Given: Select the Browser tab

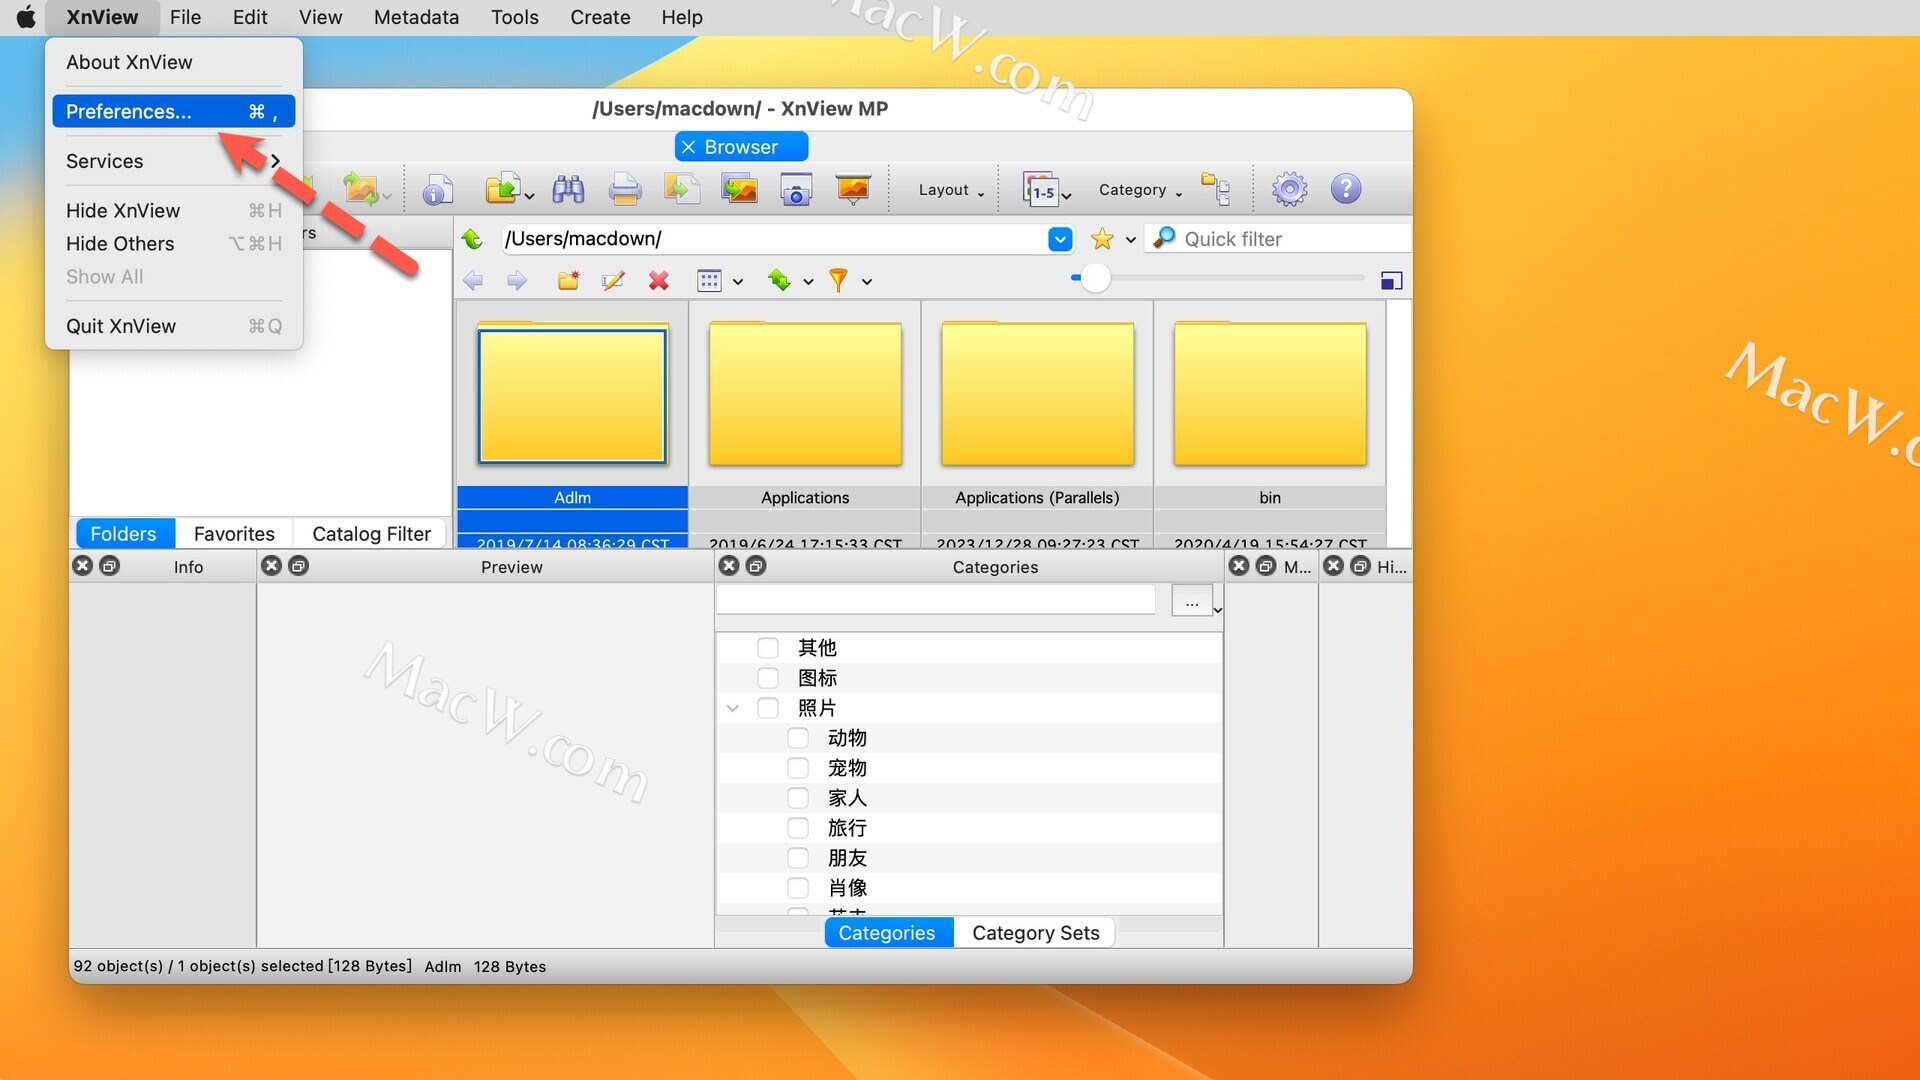Looking at the screenshot, I should pyautogui.click(x=741, y=147).
